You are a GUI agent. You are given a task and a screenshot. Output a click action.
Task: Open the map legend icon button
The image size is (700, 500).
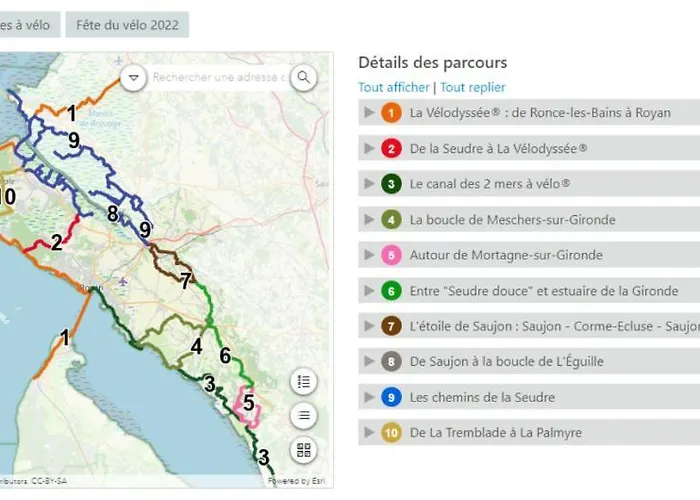305,381
